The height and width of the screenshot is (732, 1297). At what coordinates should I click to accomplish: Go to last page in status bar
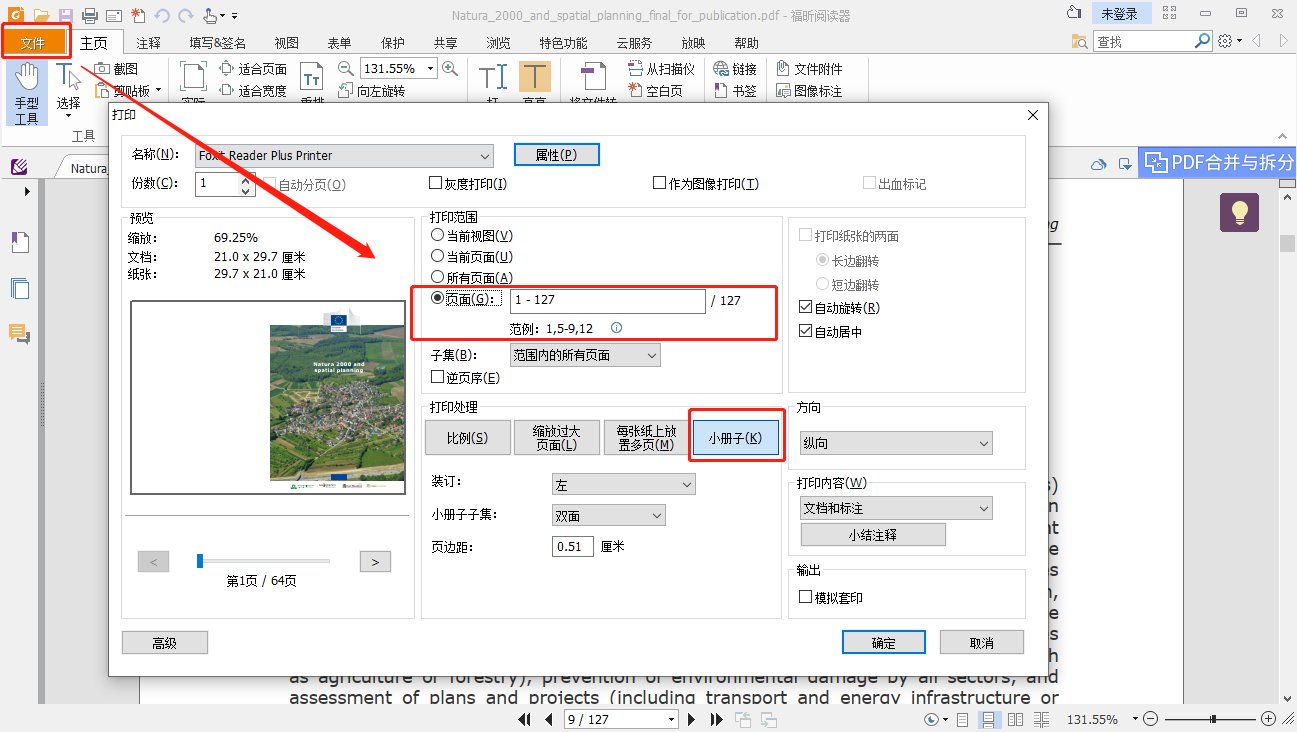point(716,719)
